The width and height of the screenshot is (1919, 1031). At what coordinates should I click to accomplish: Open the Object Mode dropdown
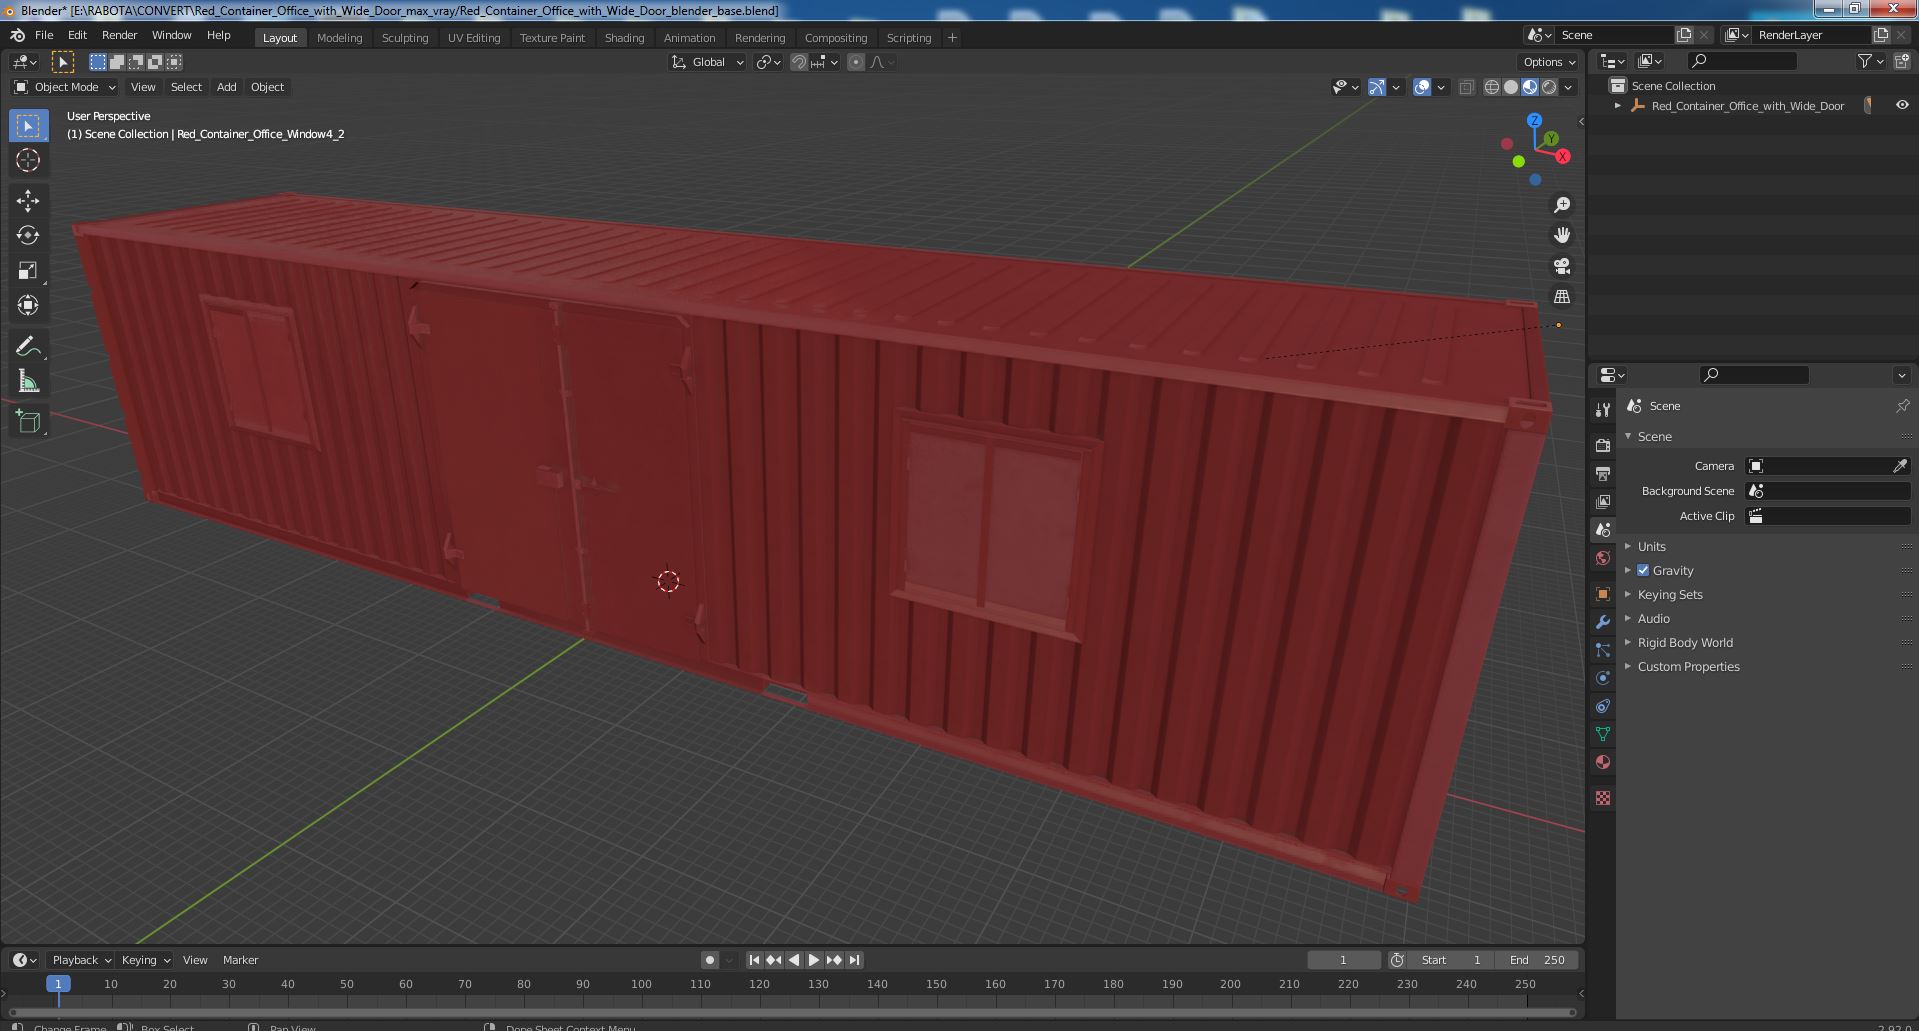coord(65,87)
